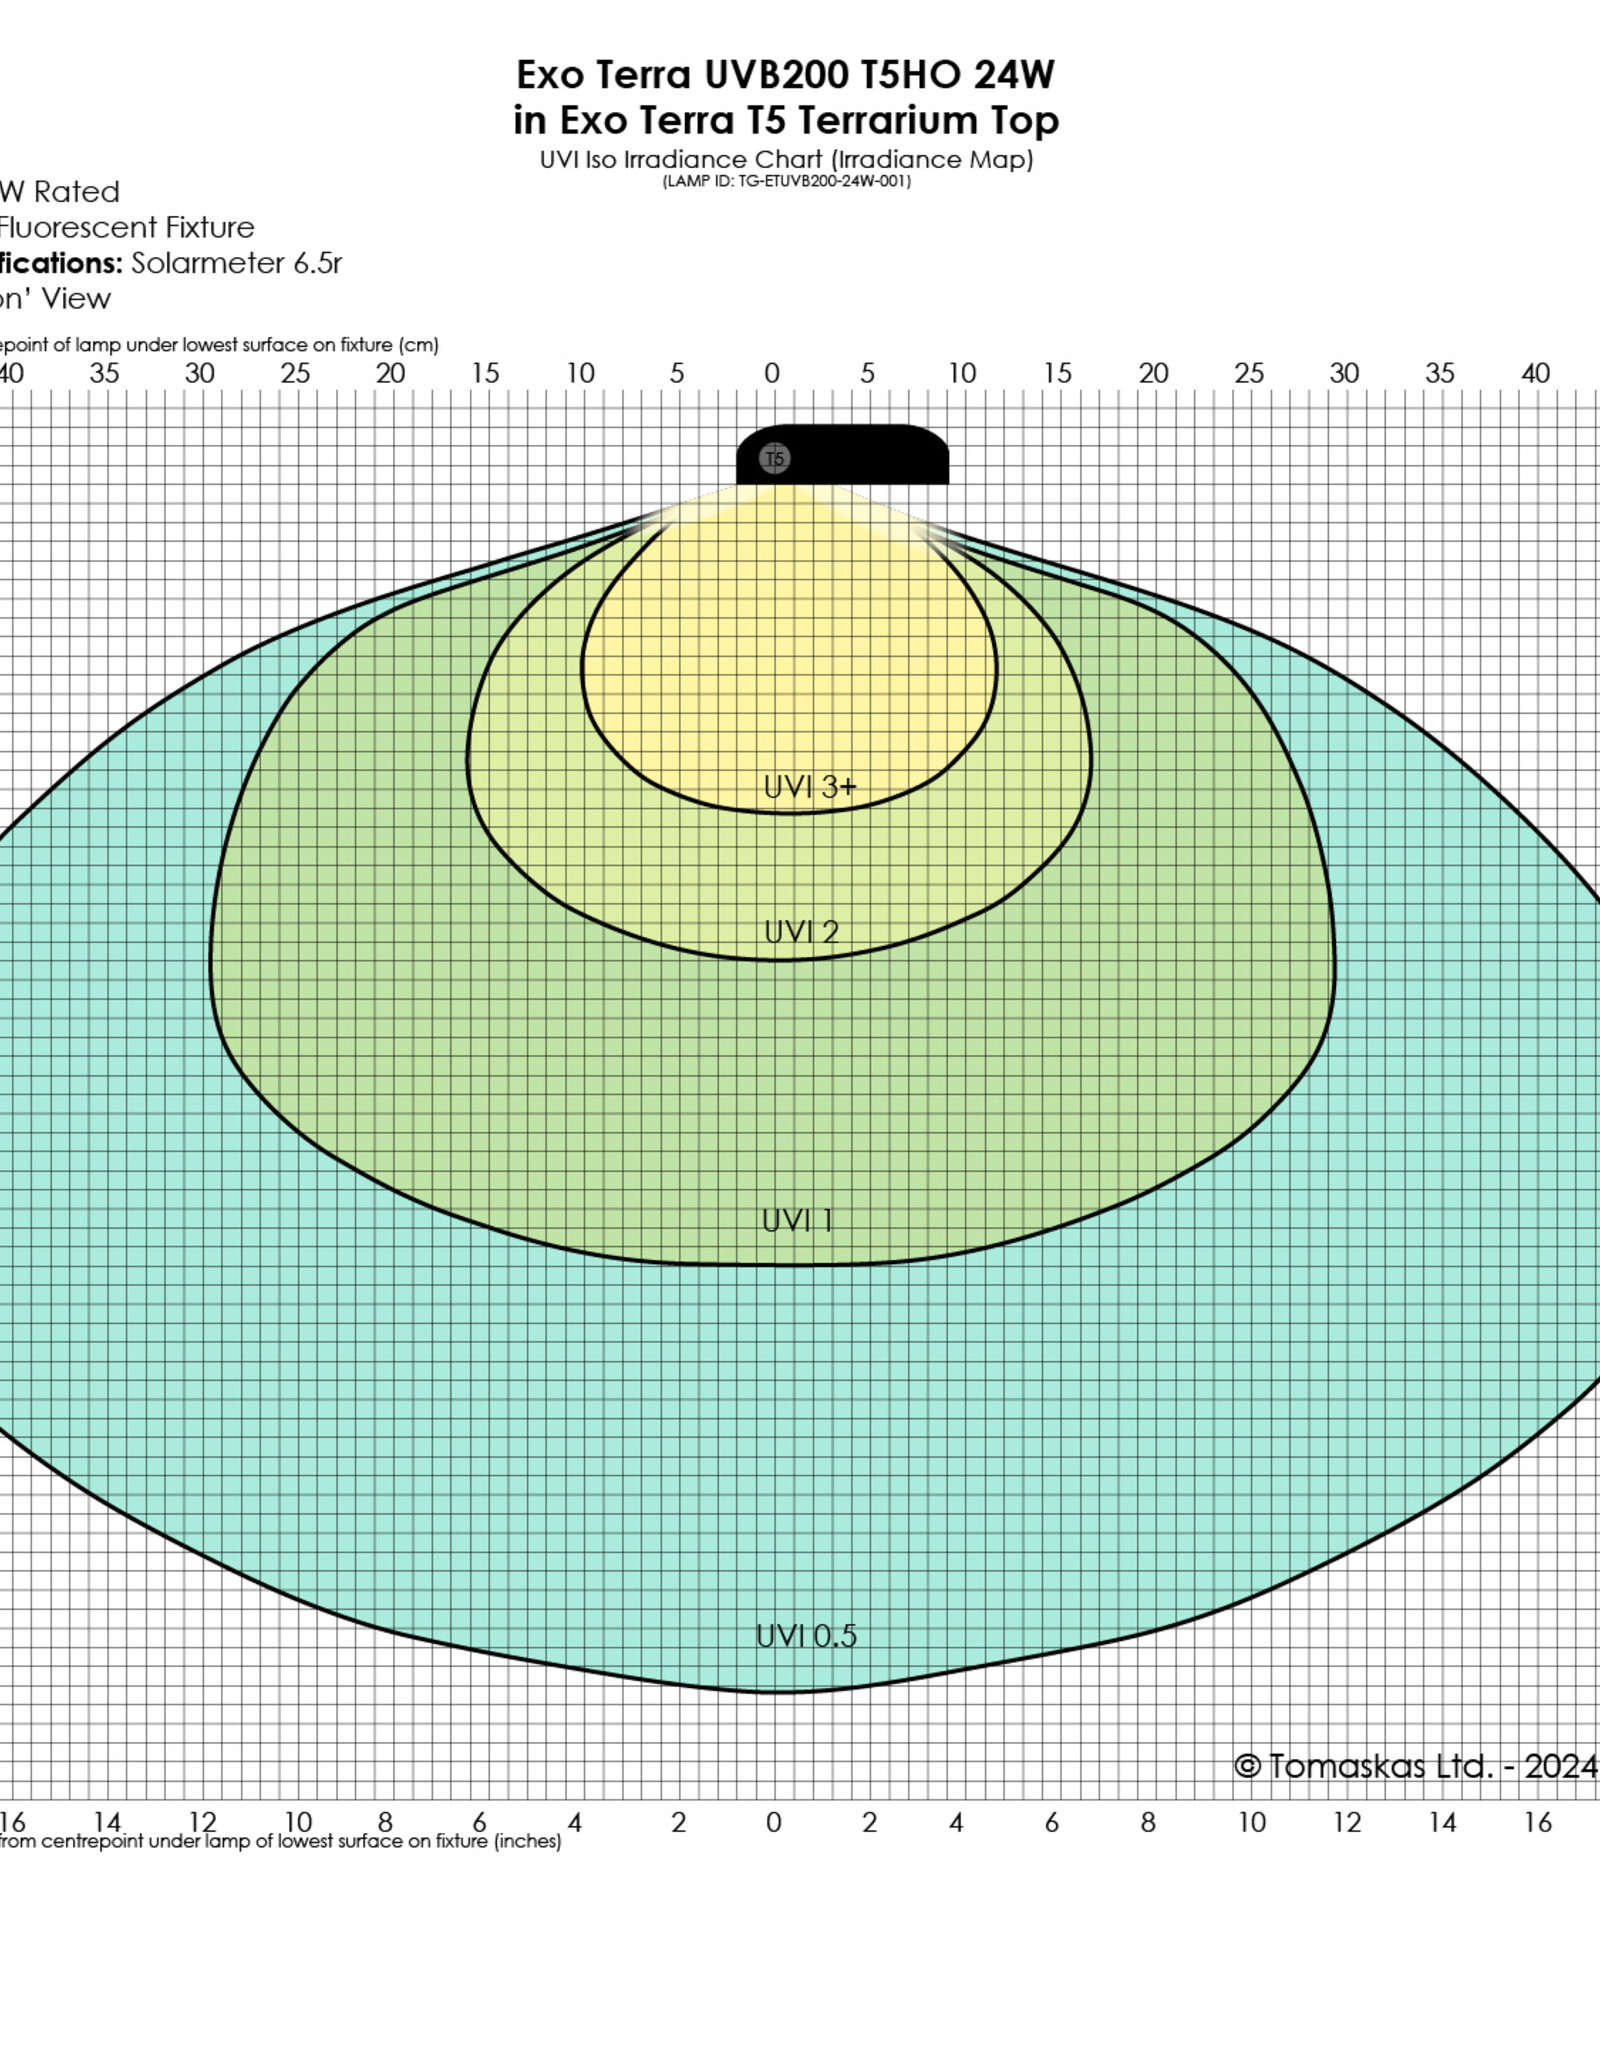Click the heading "in Exo Terra T5 Terrarium Top"
This screenshot has width=1600, height=2048.
[786, 120]
